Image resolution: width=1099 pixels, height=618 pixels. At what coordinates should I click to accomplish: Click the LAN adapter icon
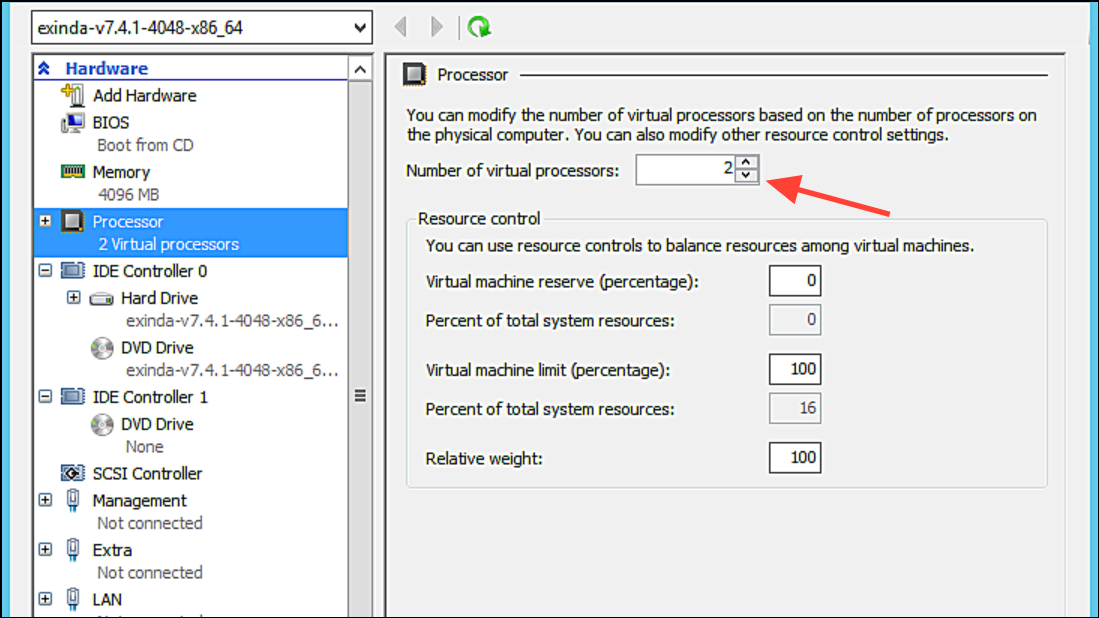click(73, 600)
